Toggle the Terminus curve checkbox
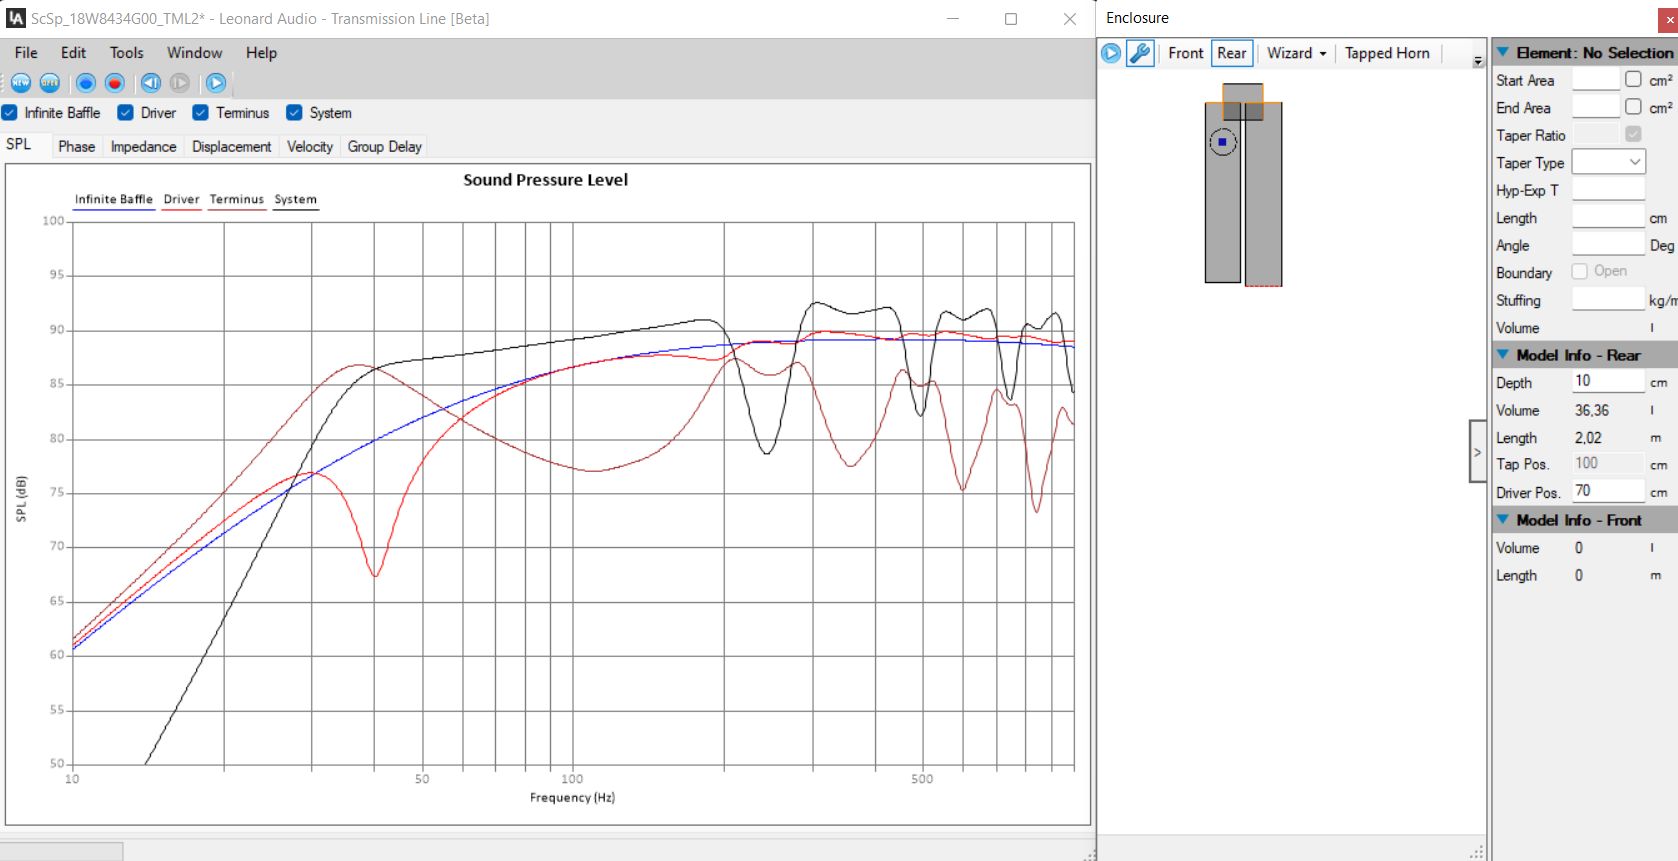 click(x=201, y=113)
